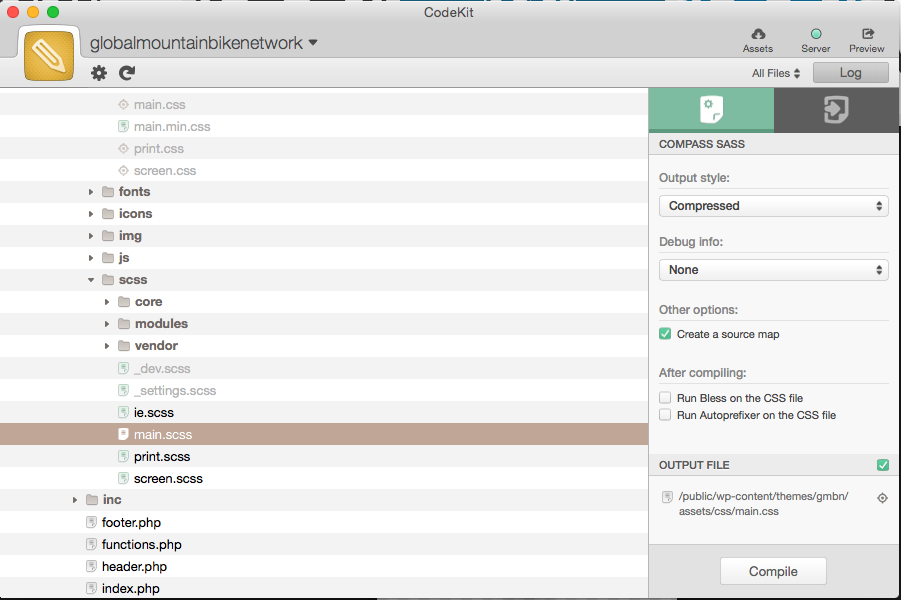Click the ie.scss file icon

tap(123, 412)
